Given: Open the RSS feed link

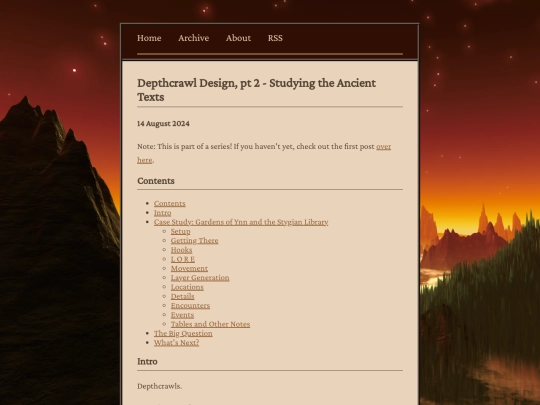Looking at the screenshot, I should click(275, 38).
